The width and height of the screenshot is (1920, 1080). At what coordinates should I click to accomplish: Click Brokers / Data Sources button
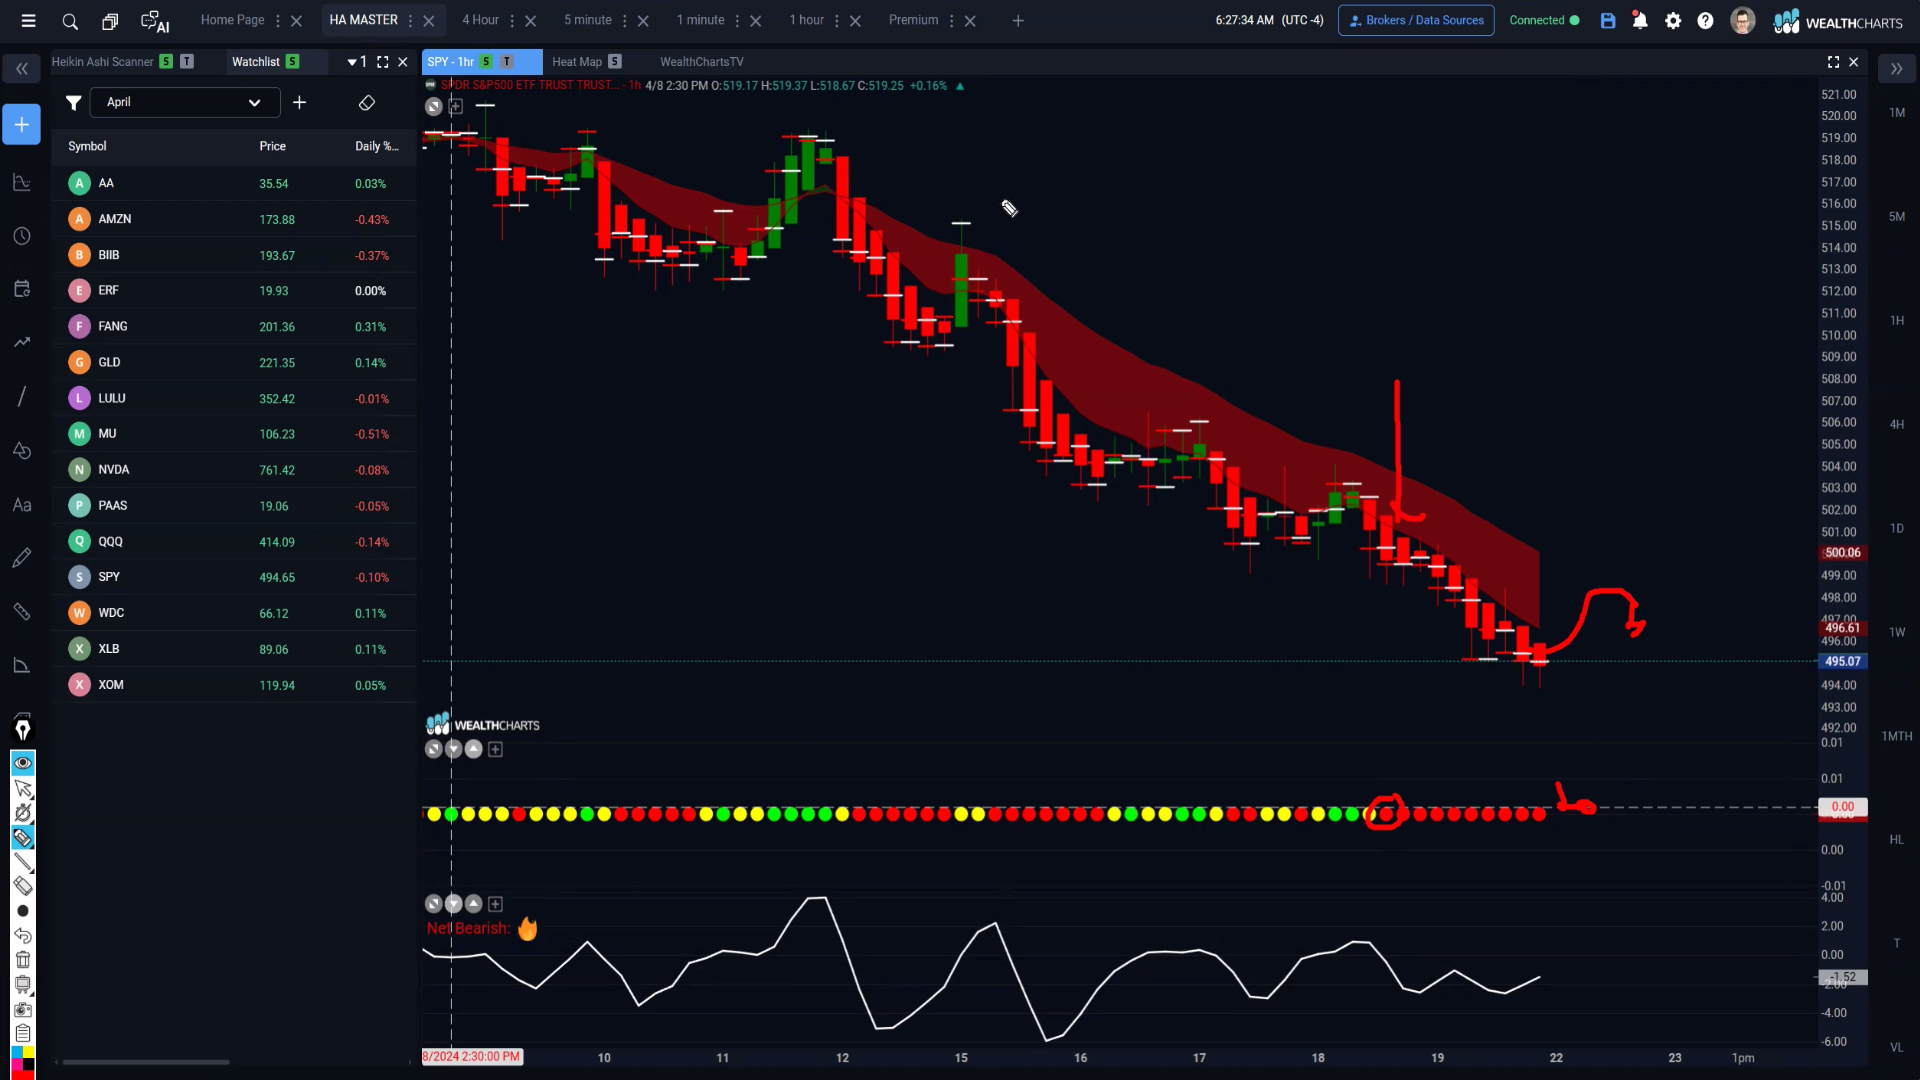click(x=1416, y=20)
